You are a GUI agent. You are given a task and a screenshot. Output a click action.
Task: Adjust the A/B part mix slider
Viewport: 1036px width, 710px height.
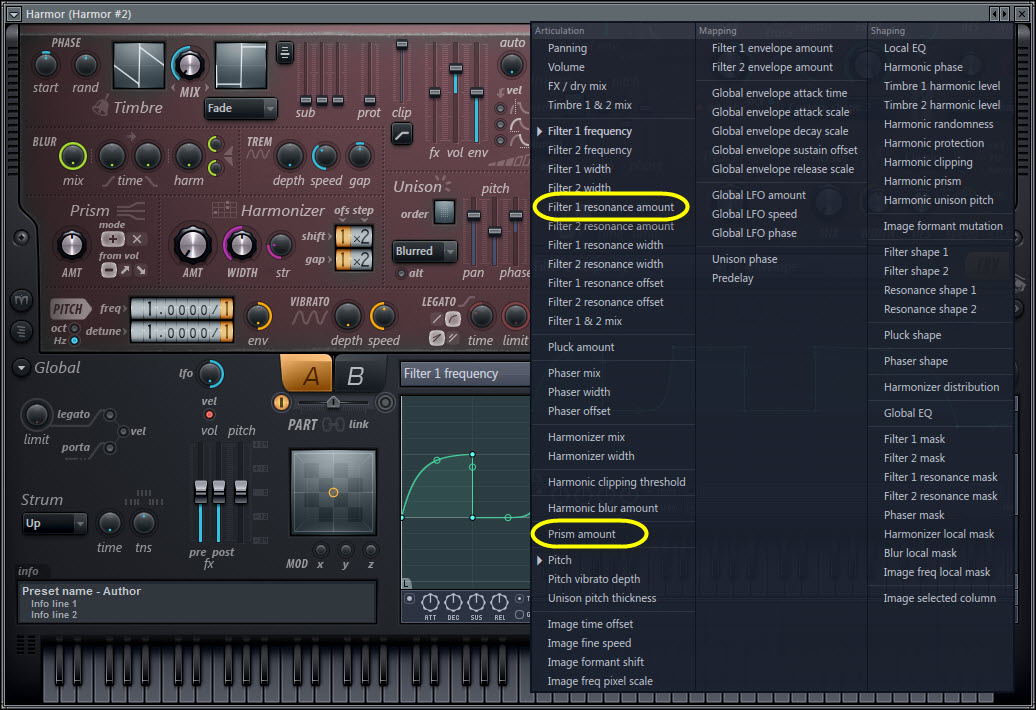333,402
